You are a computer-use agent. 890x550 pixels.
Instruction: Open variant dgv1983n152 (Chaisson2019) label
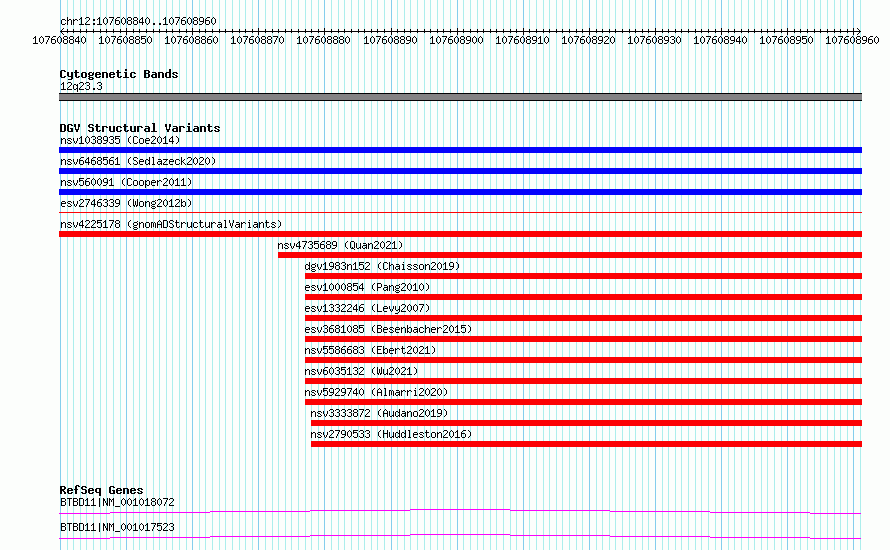coord(382,266)
